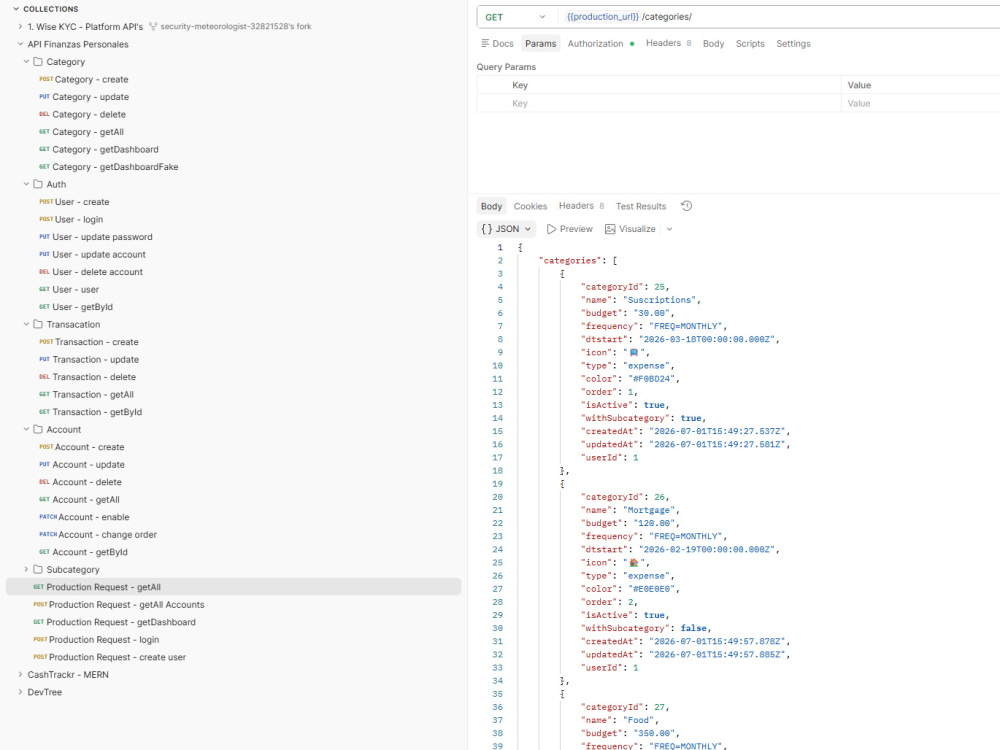
Task: Open the Category - getAll request
Action: coord(88,132)
